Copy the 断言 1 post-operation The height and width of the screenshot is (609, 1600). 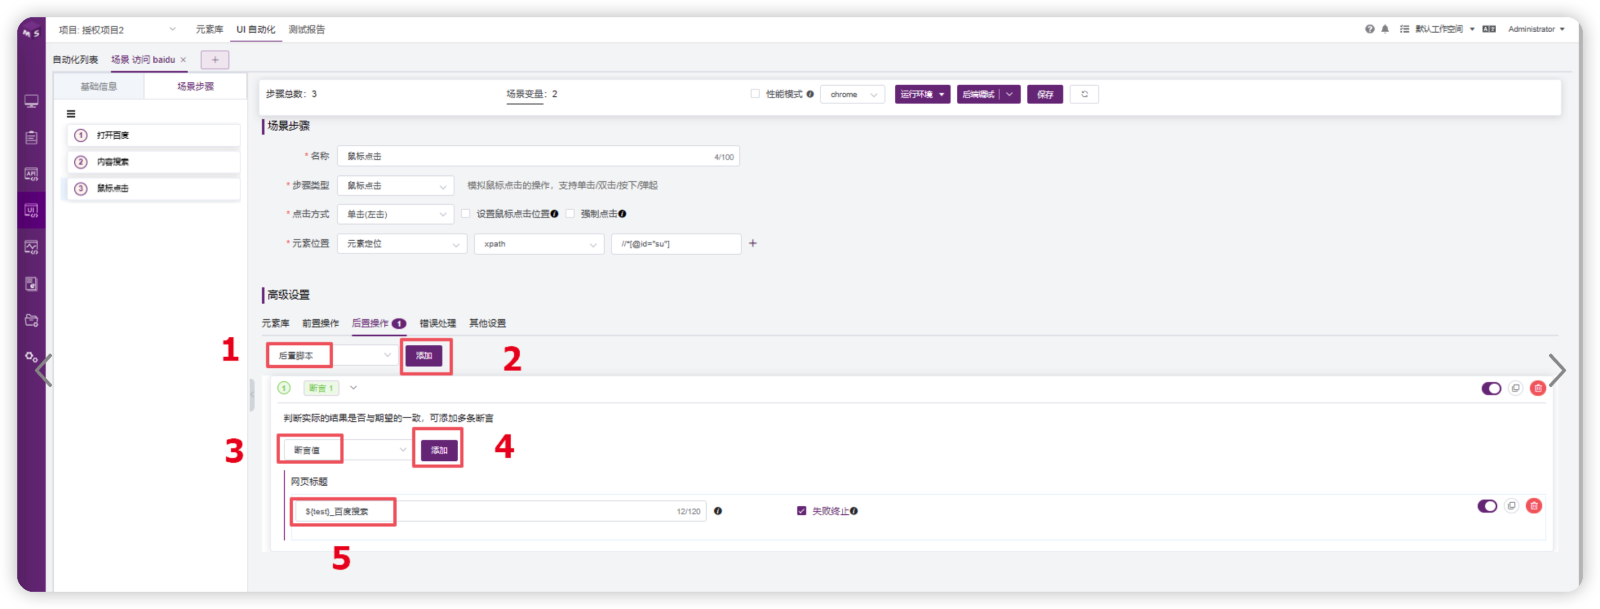click(x=1515, y=388)
